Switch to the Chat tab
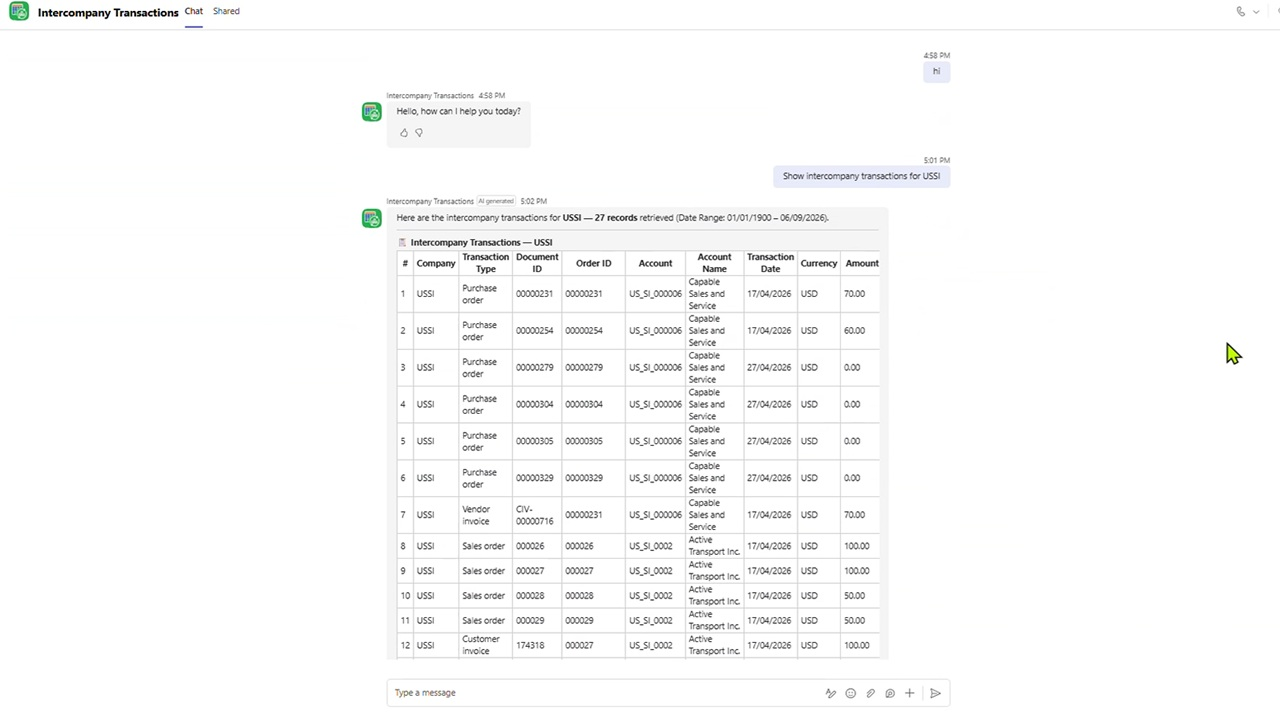 point(194,11)
